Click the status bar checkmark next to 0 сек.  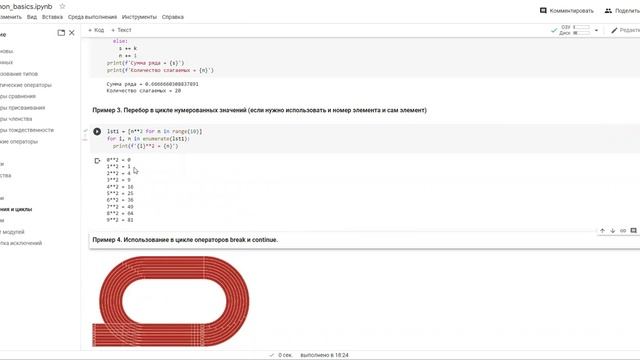click(272, 355)
